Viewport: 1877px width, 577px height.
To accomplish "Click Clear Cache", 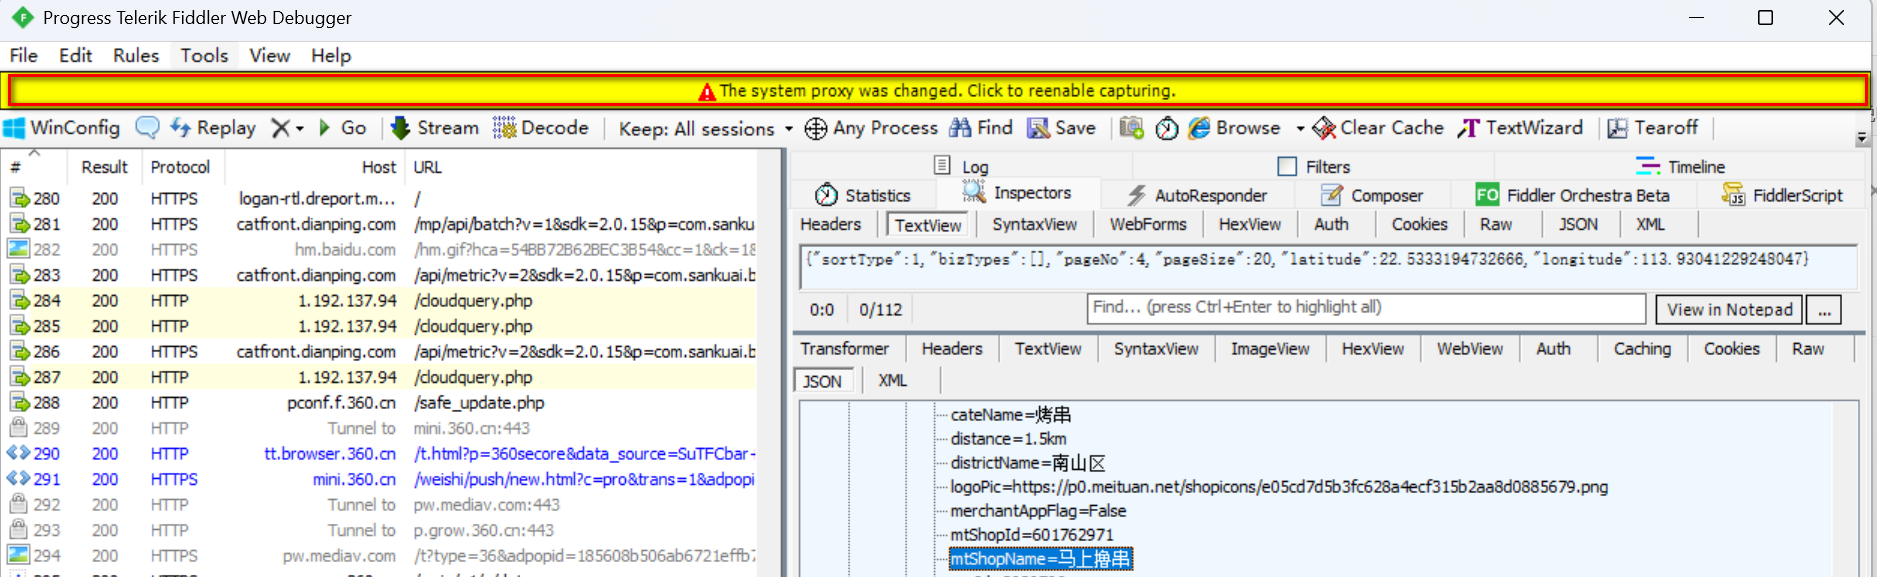I will coord(1378,128).
